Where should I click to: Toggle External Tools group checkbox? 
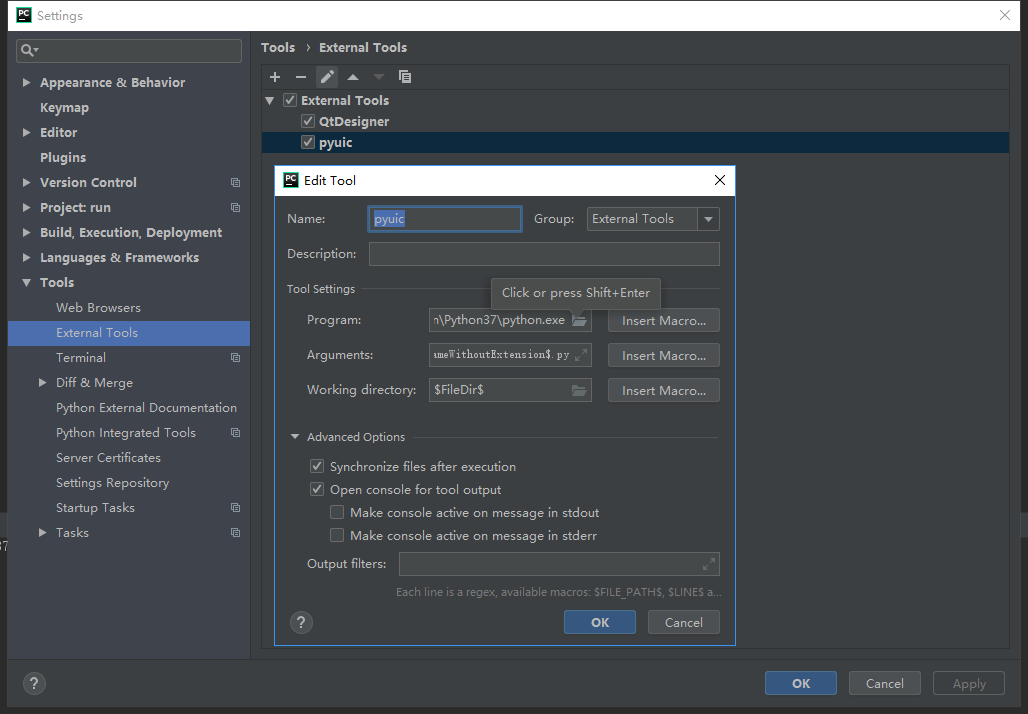coord(290,100)
